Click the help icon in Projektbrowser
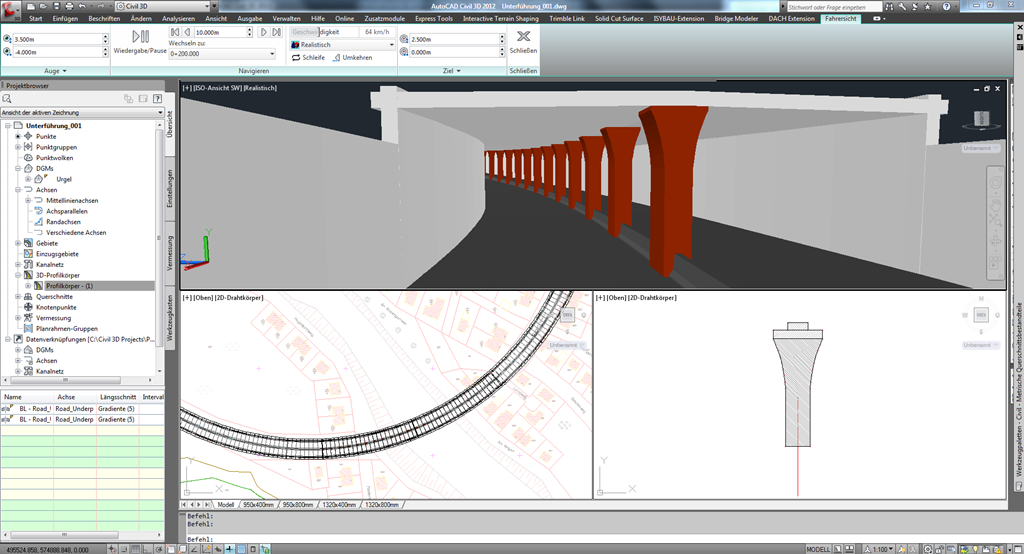This screenshot has width=1024, height=554. 157,98
